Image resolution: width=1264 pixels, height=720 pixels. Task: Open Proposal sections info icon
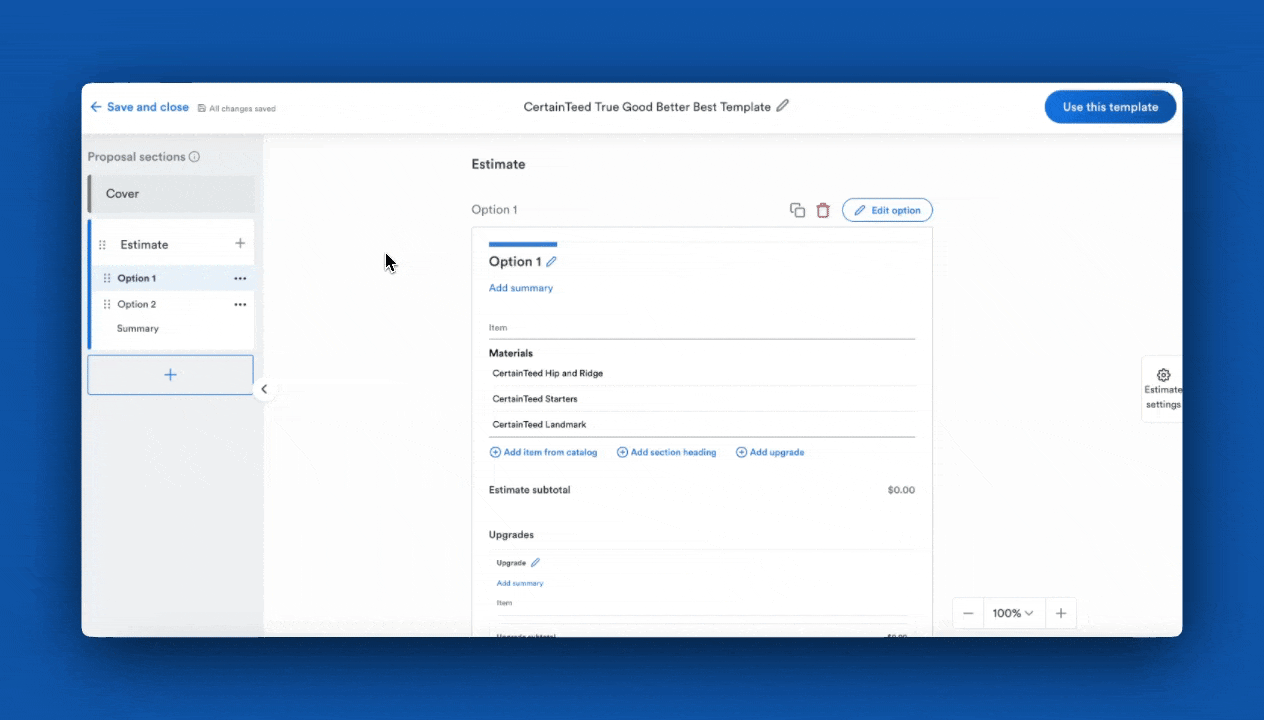click(194, 157)
